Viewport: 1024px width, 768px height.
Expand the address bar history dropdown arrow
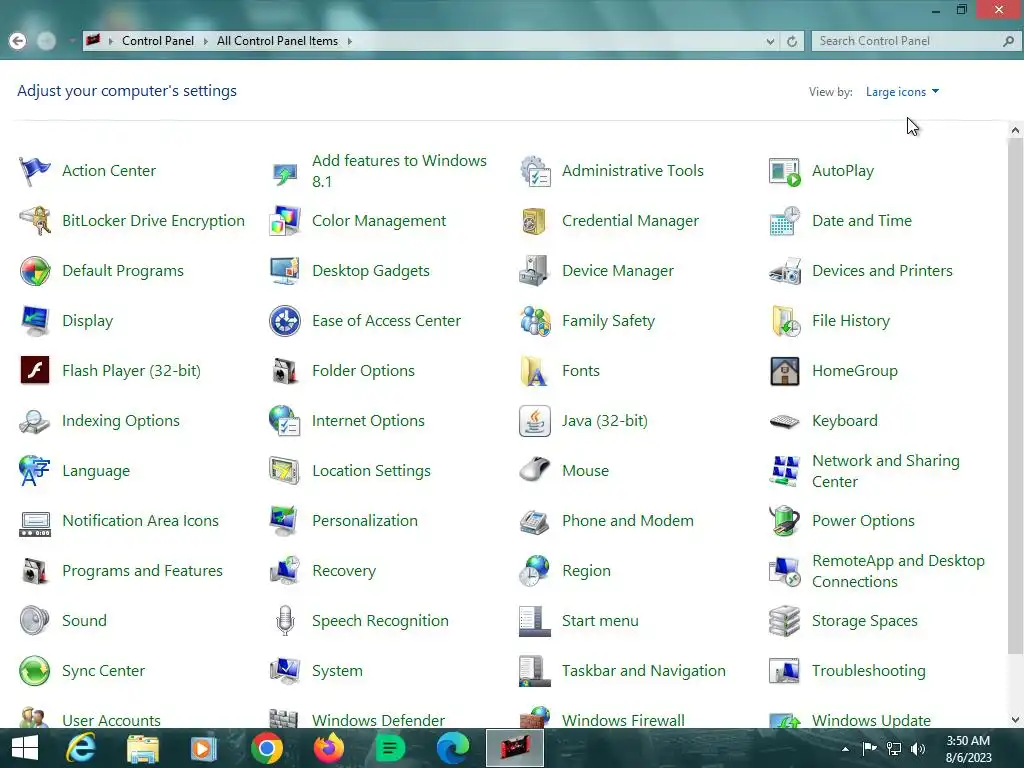point(771,41)
